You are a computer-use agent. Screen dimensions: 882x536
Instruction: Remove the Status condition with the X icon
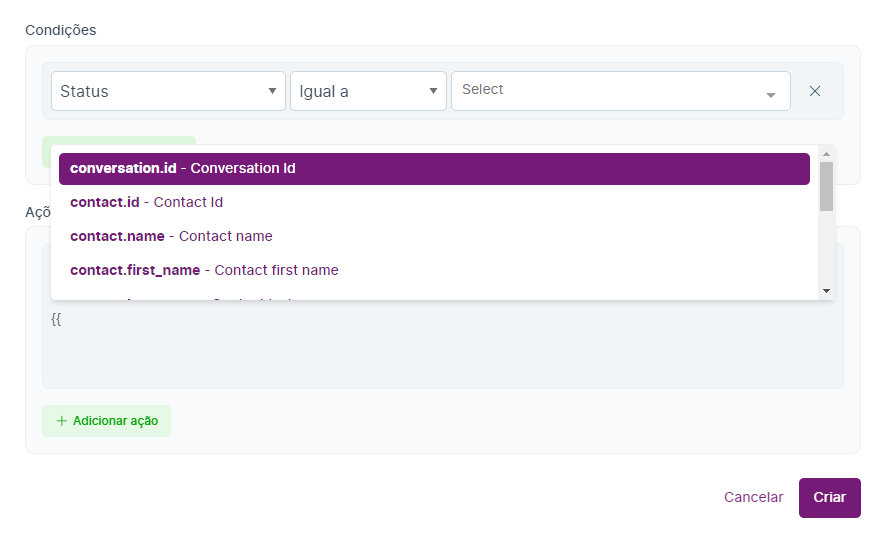click(x=815, y=91)
